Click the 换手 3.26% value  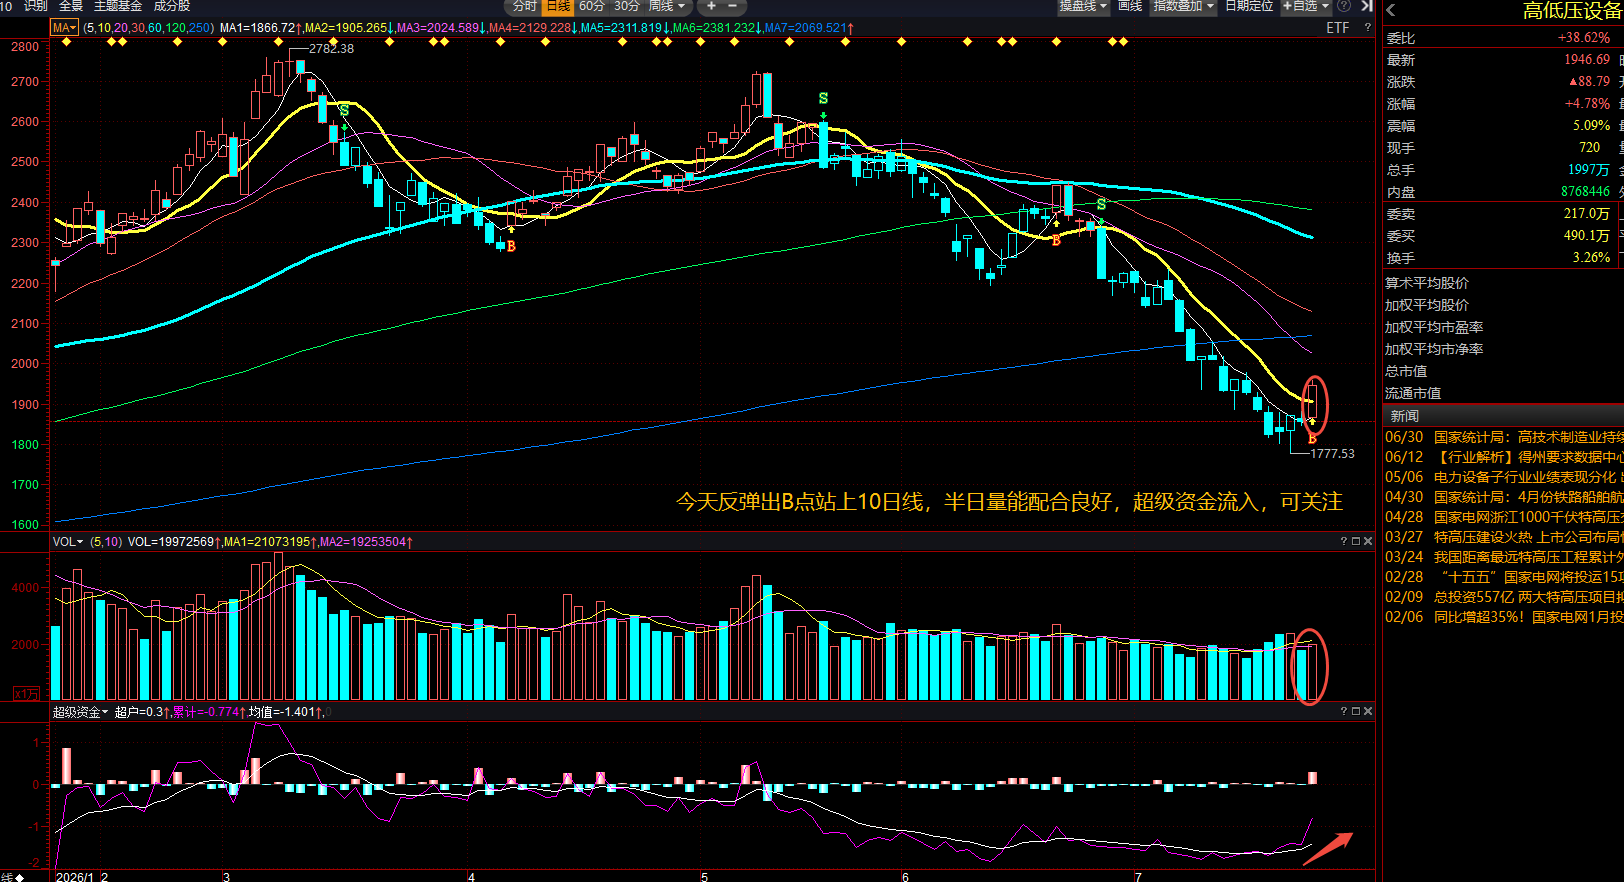pos(1591,258)
